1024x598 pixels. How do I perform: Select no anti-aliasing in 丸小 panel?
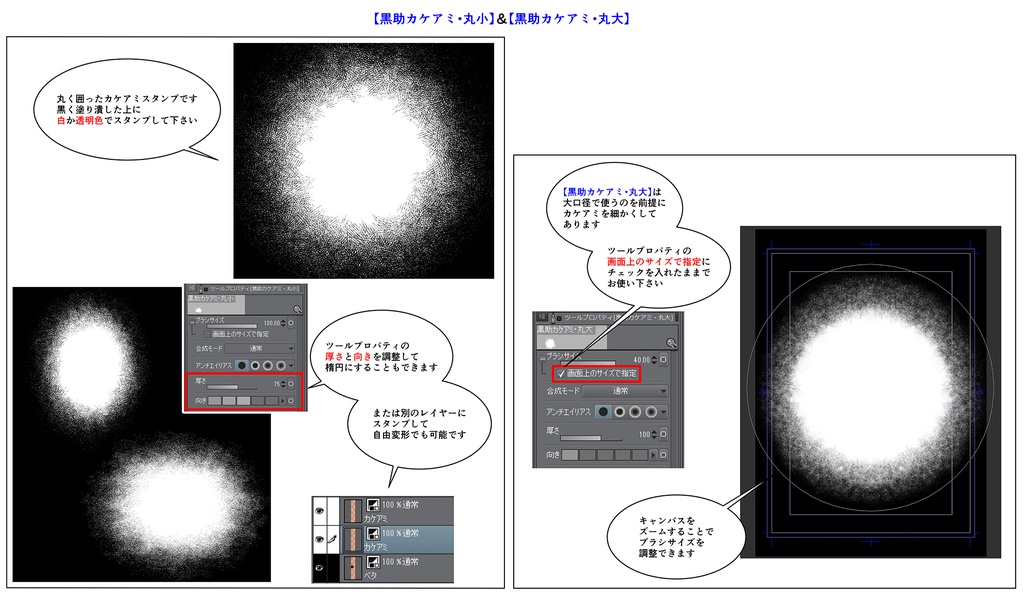click(242, 366)
